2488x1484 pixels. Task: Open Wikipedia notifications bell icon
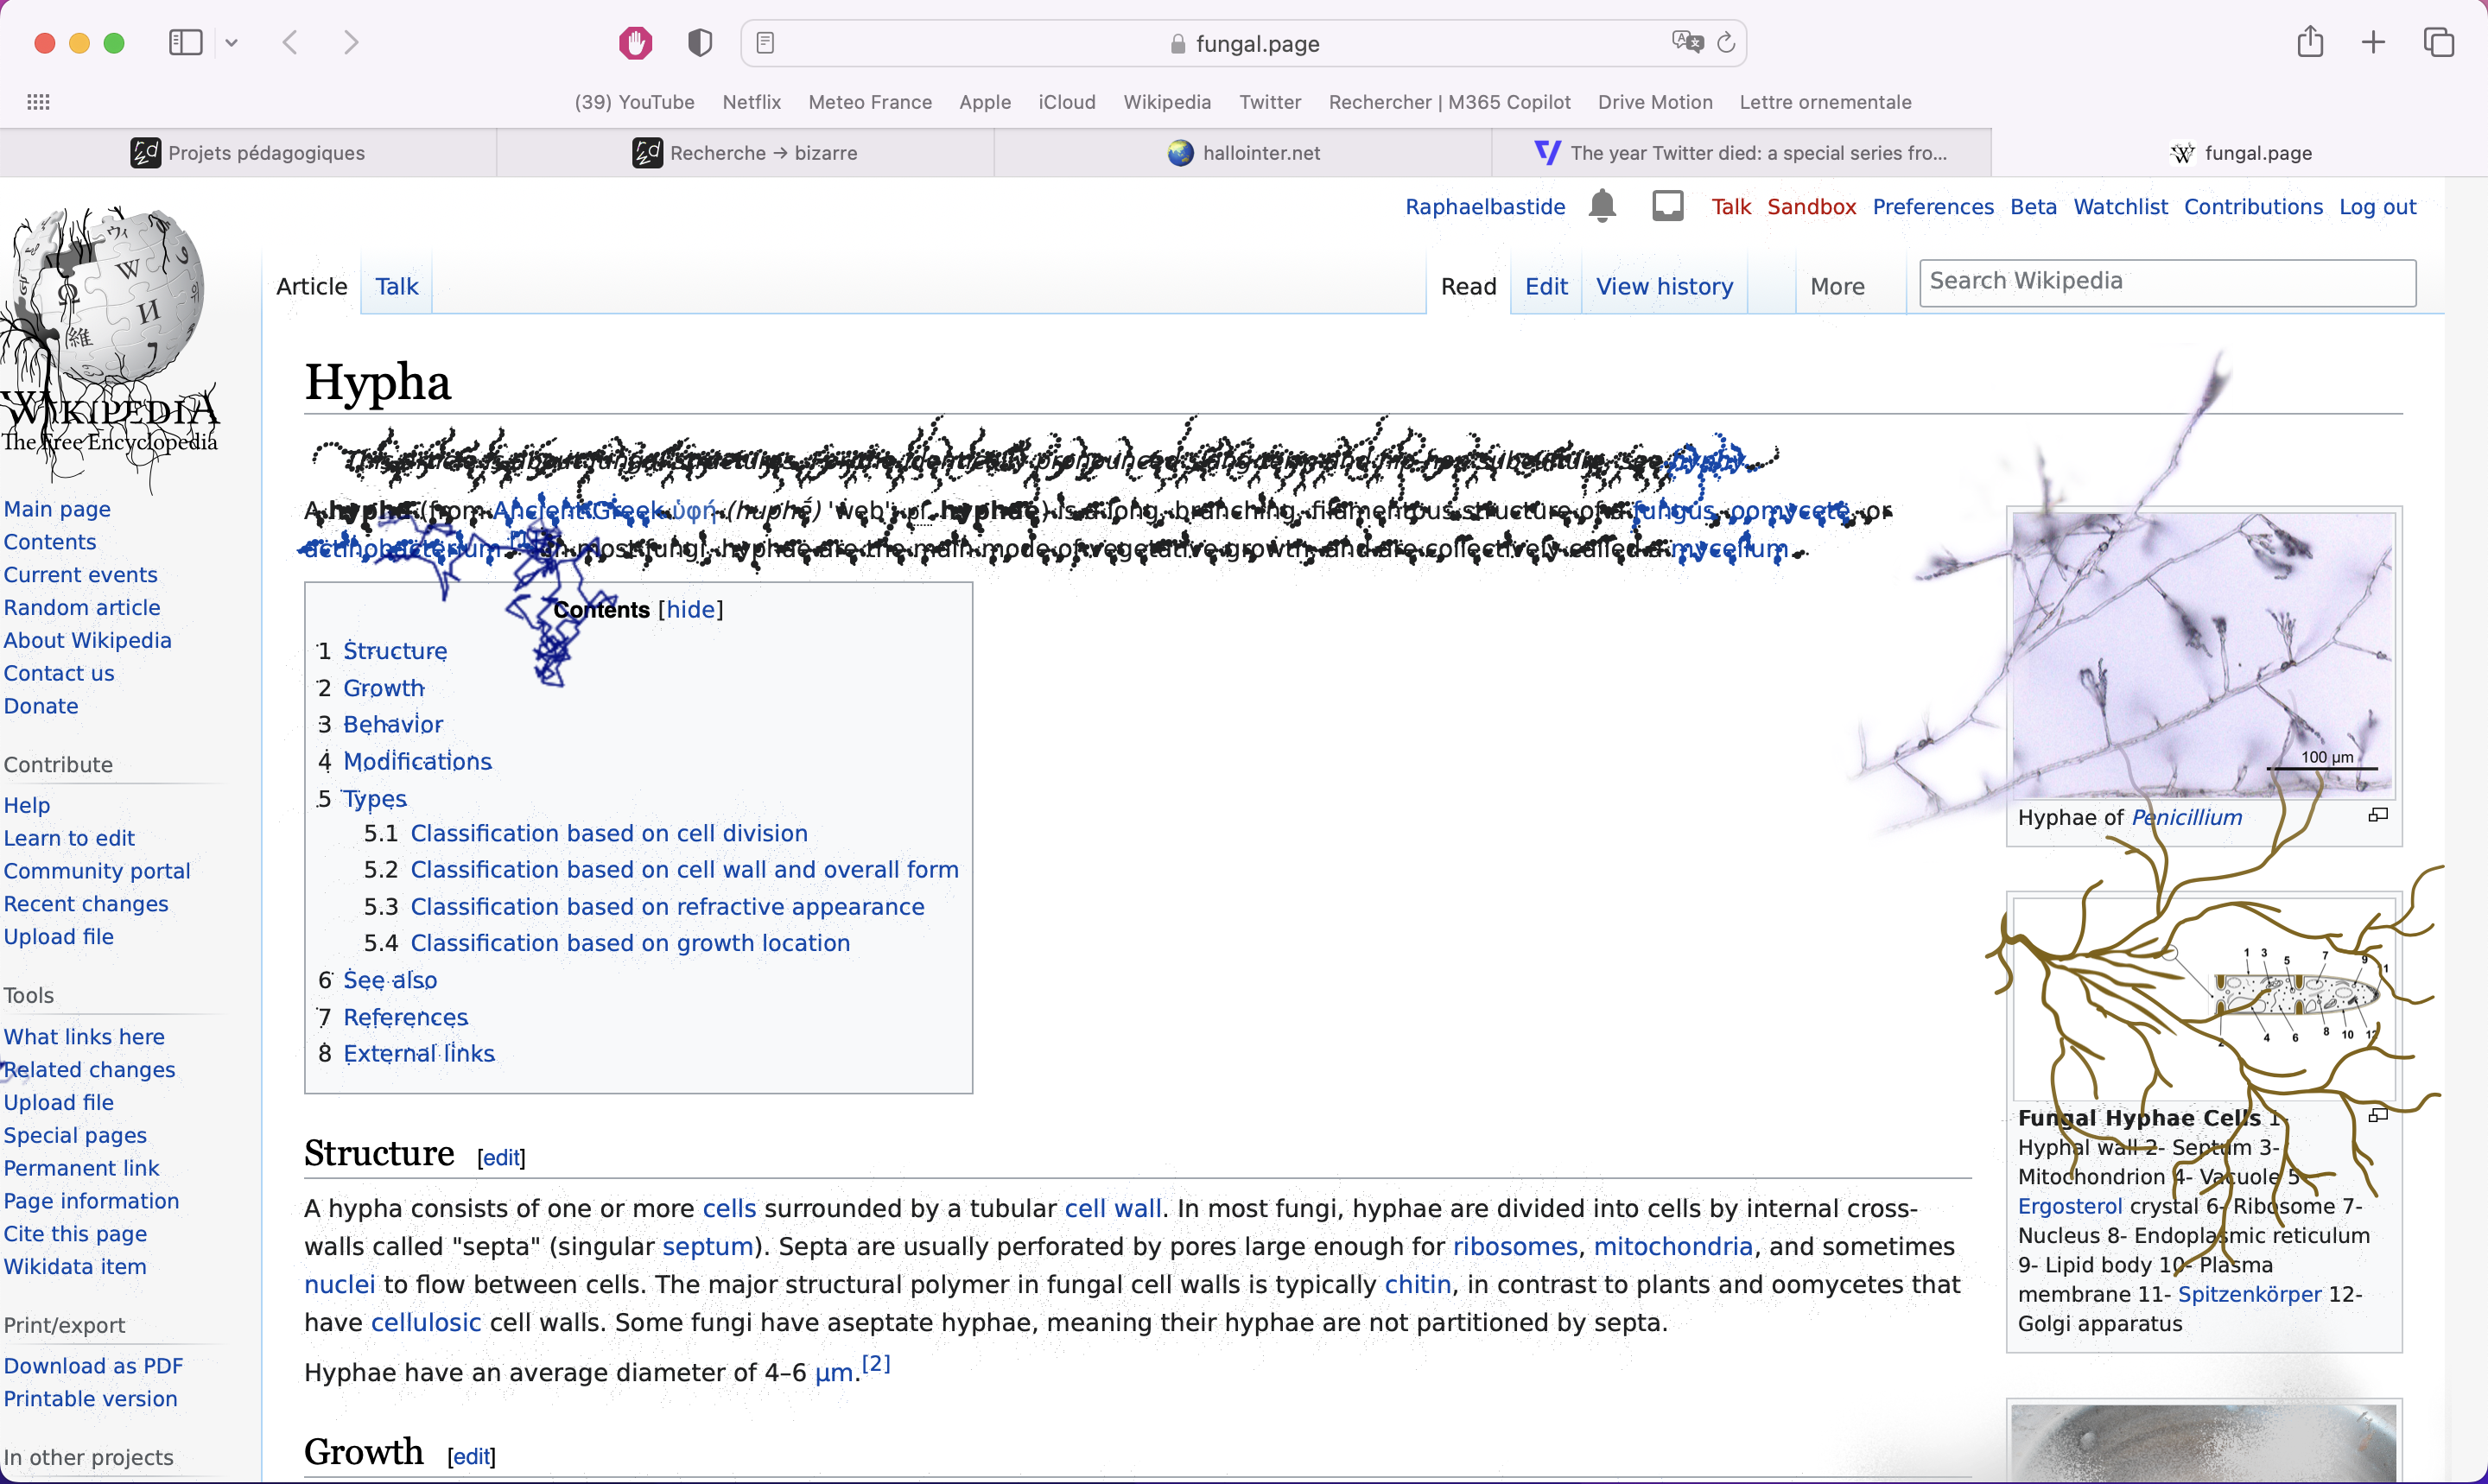[1602, 206]
